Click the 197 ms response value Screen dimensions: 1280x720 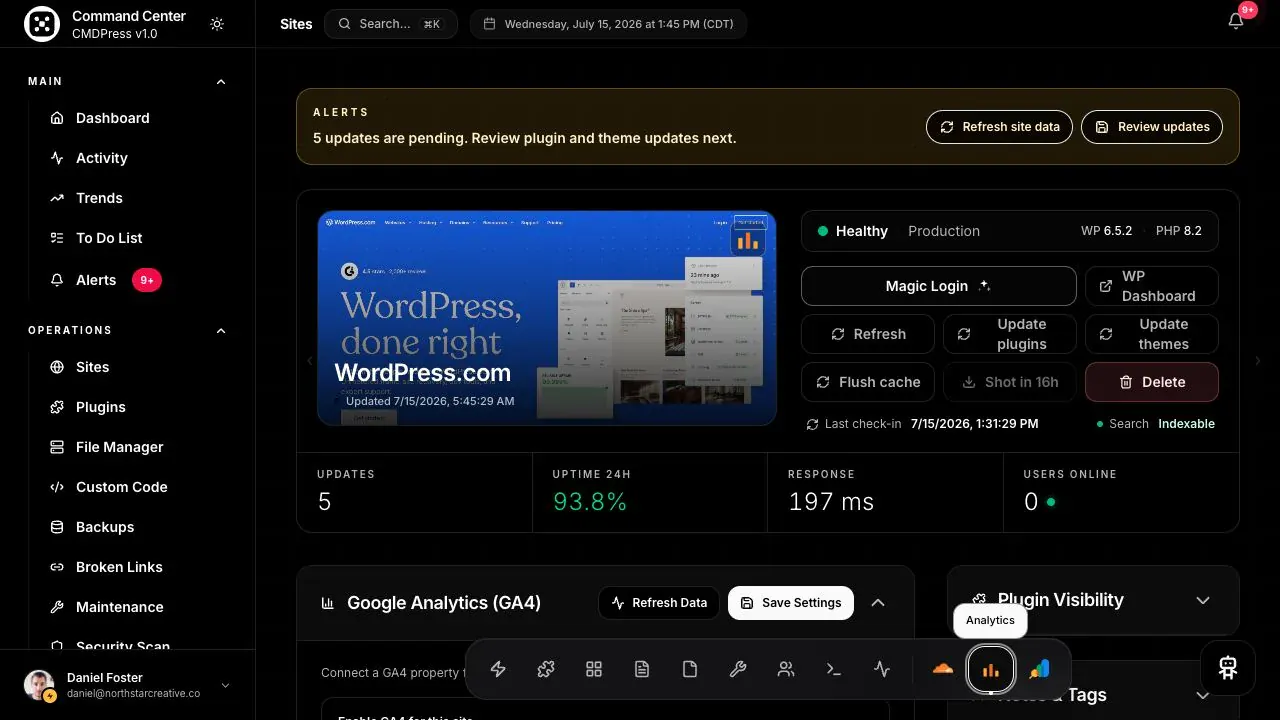coord(831,502)
